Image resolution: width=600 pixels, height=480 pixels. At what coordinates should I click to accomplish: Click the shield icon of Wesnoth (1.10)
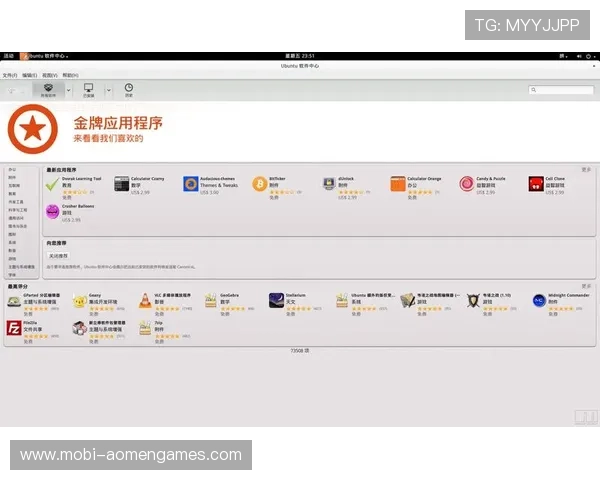473,301
